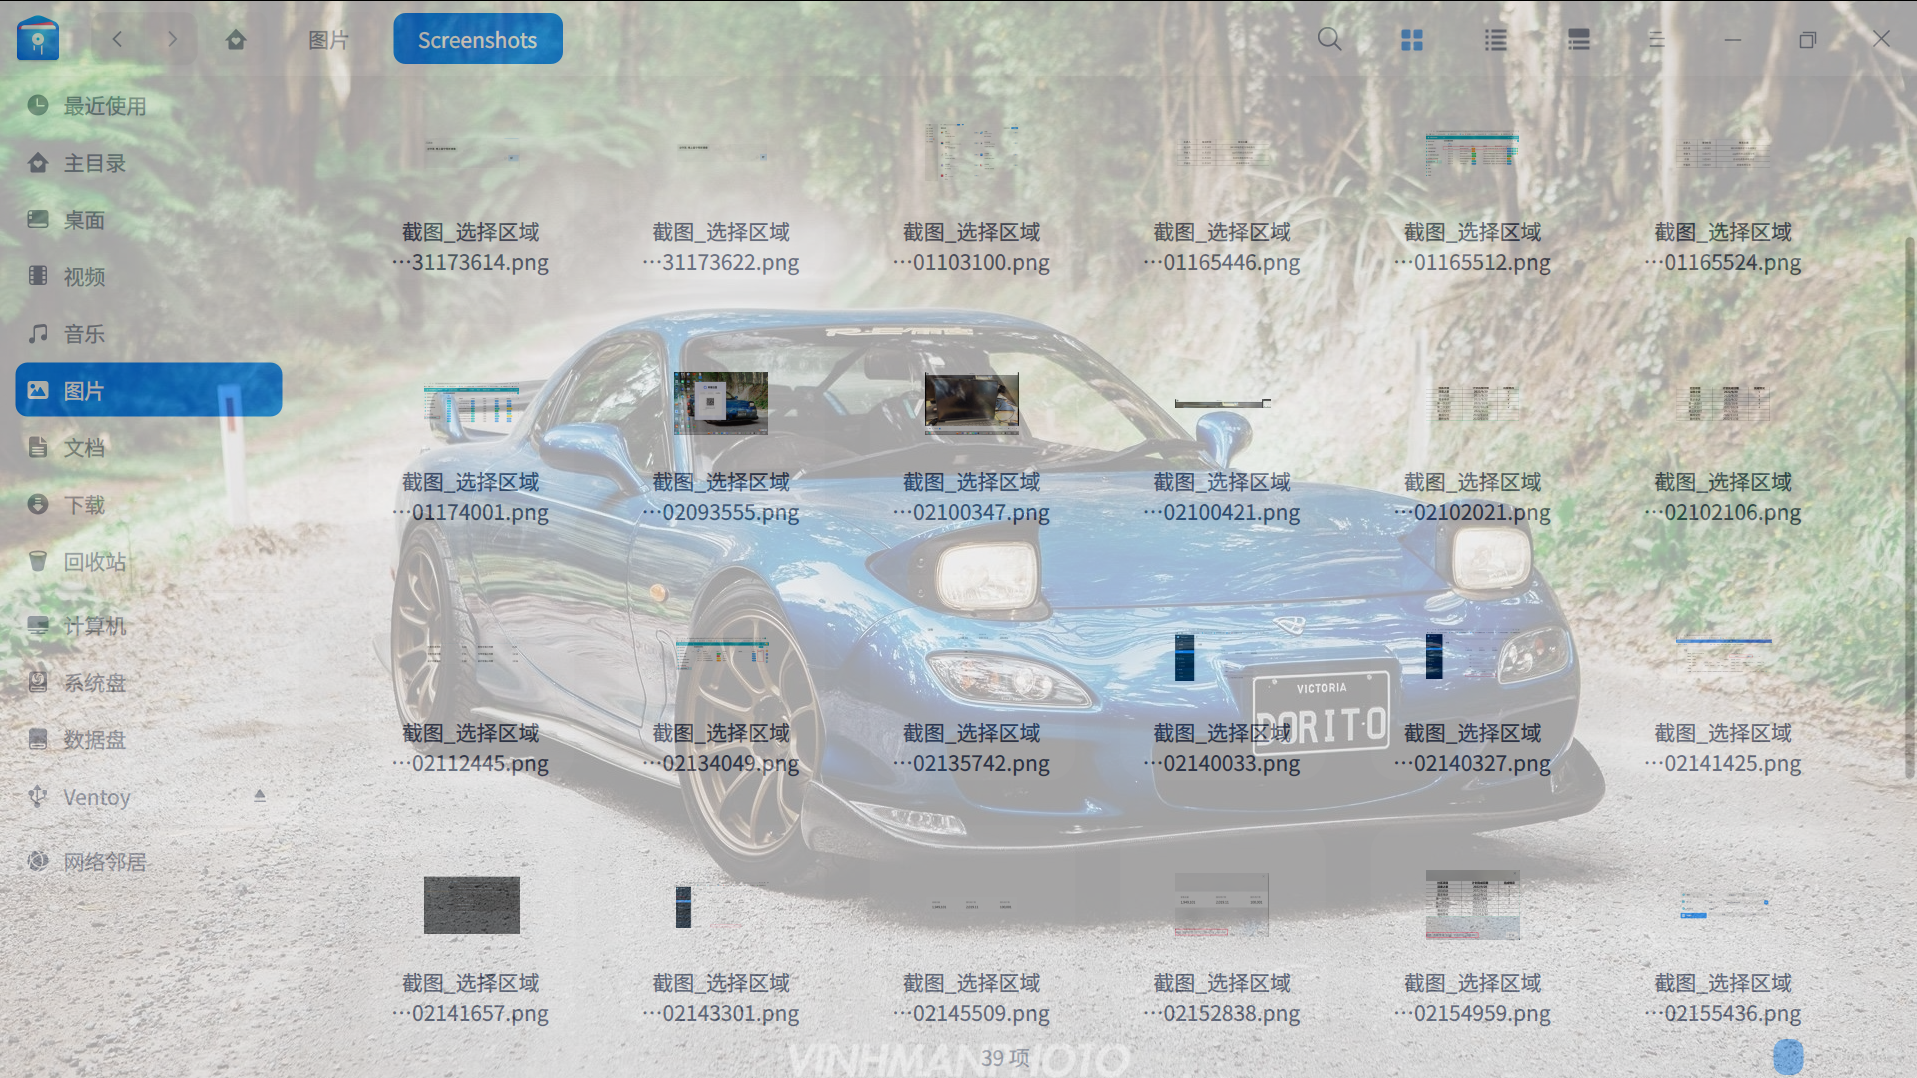1917x1078 pixels.
Task: Select the file name ending 02102106.png
Action: pos(1723,497)
